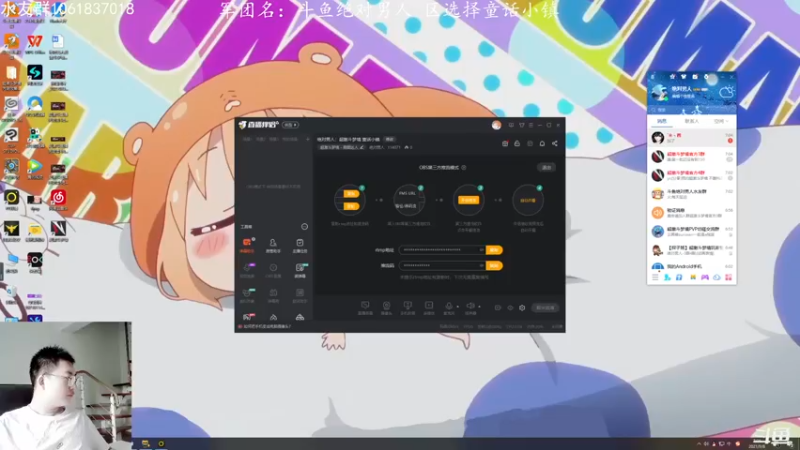
Task: Open the weather icon in QQ header
Action: click(726, 92)
